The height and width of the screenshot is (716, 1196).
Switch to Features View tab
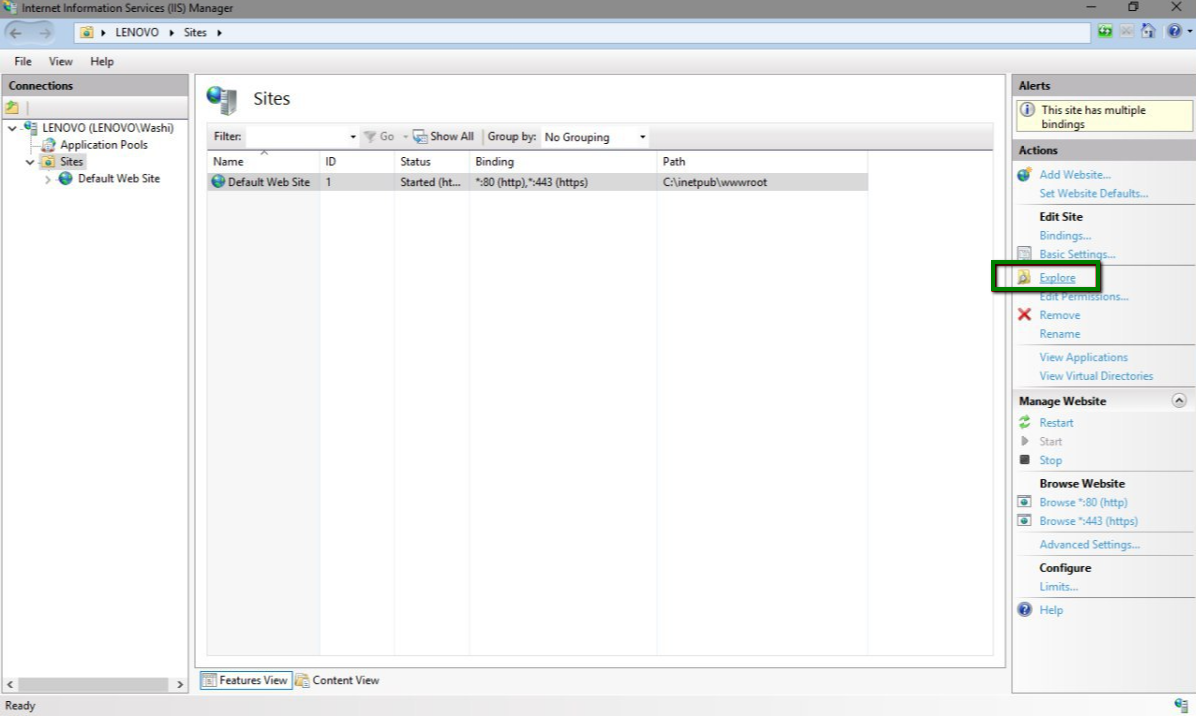coord(246,680)
